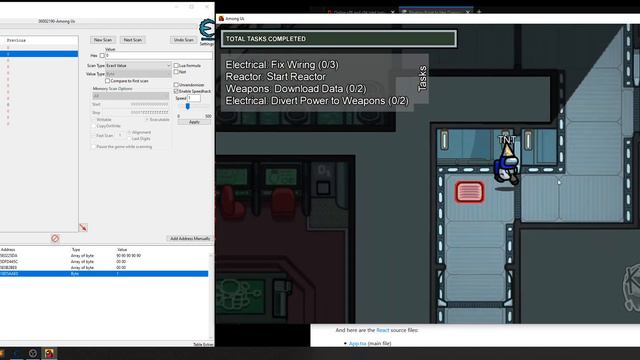Click the Type column header
640x360 pixels.
click(76, 249)
